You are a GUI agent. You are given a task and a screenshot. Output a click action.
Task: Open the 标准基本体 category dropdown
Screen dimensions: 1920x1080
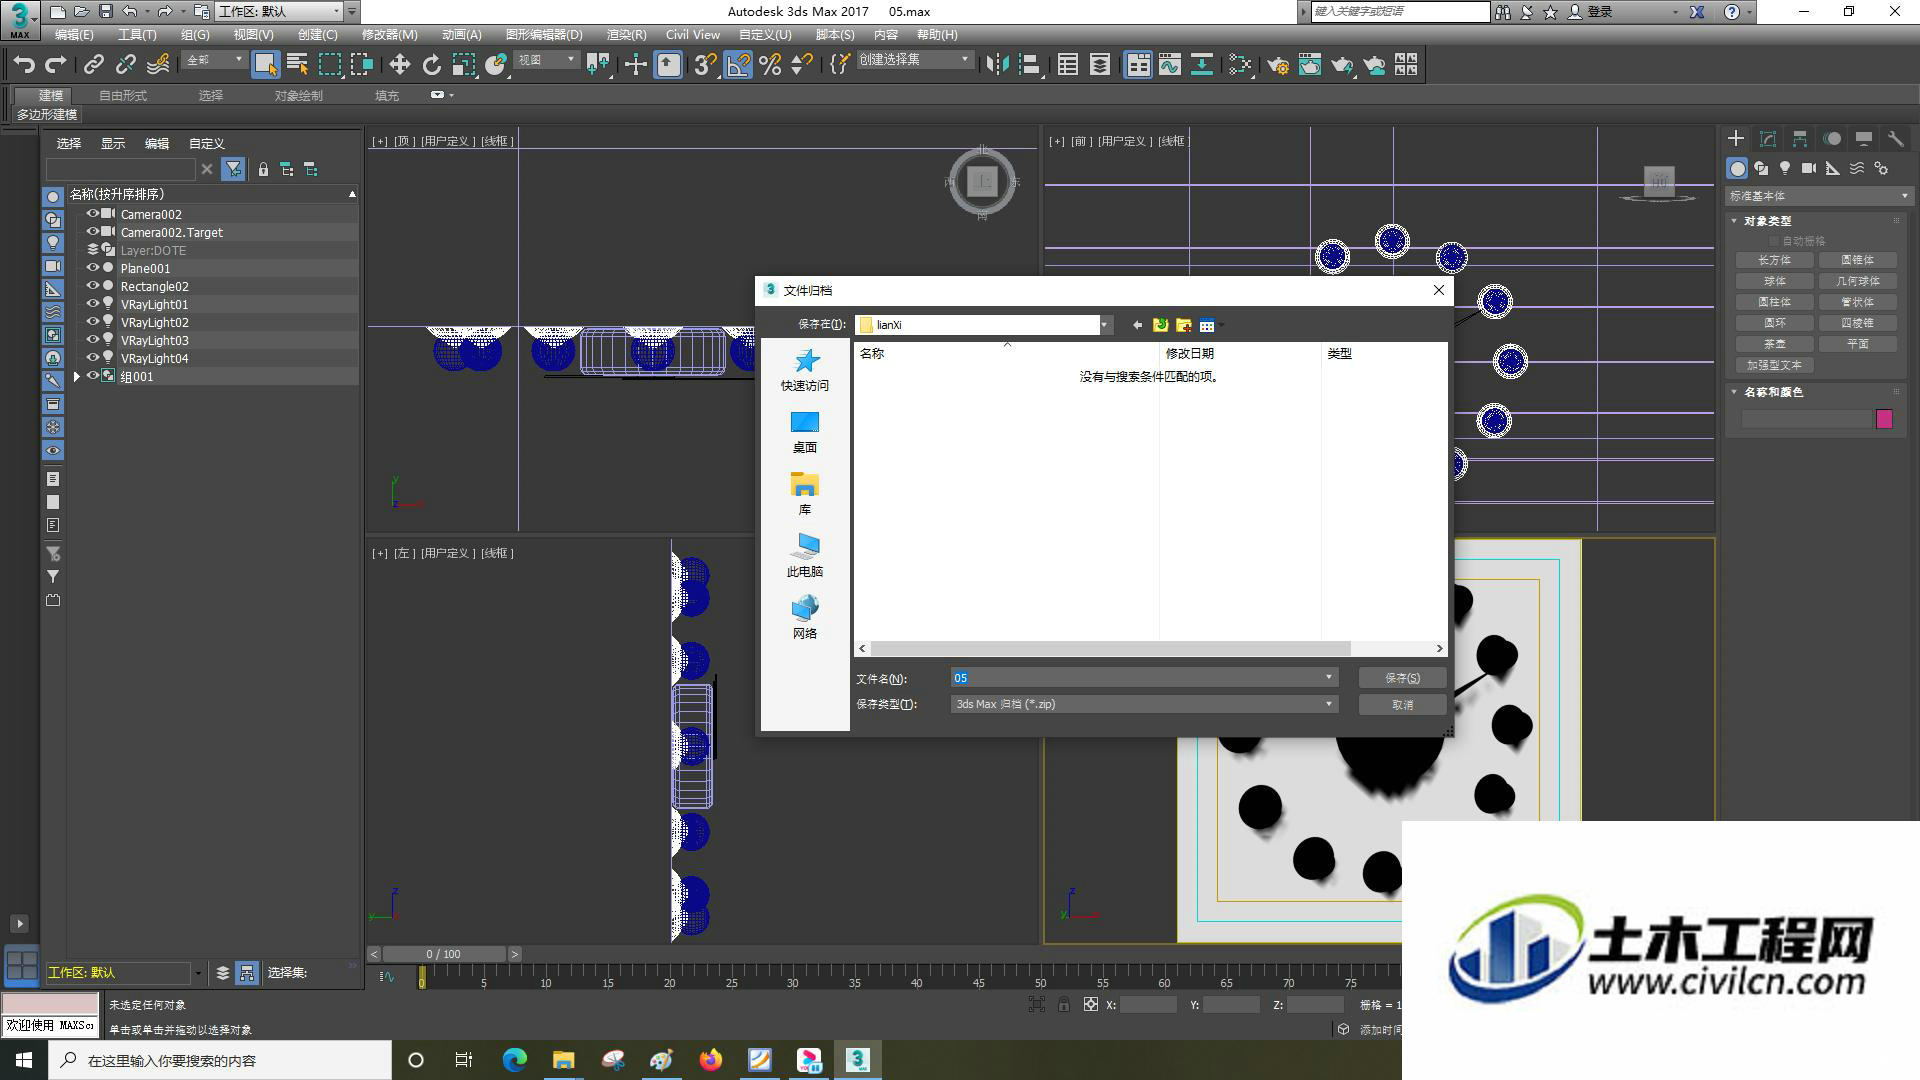click(1818, 196)
